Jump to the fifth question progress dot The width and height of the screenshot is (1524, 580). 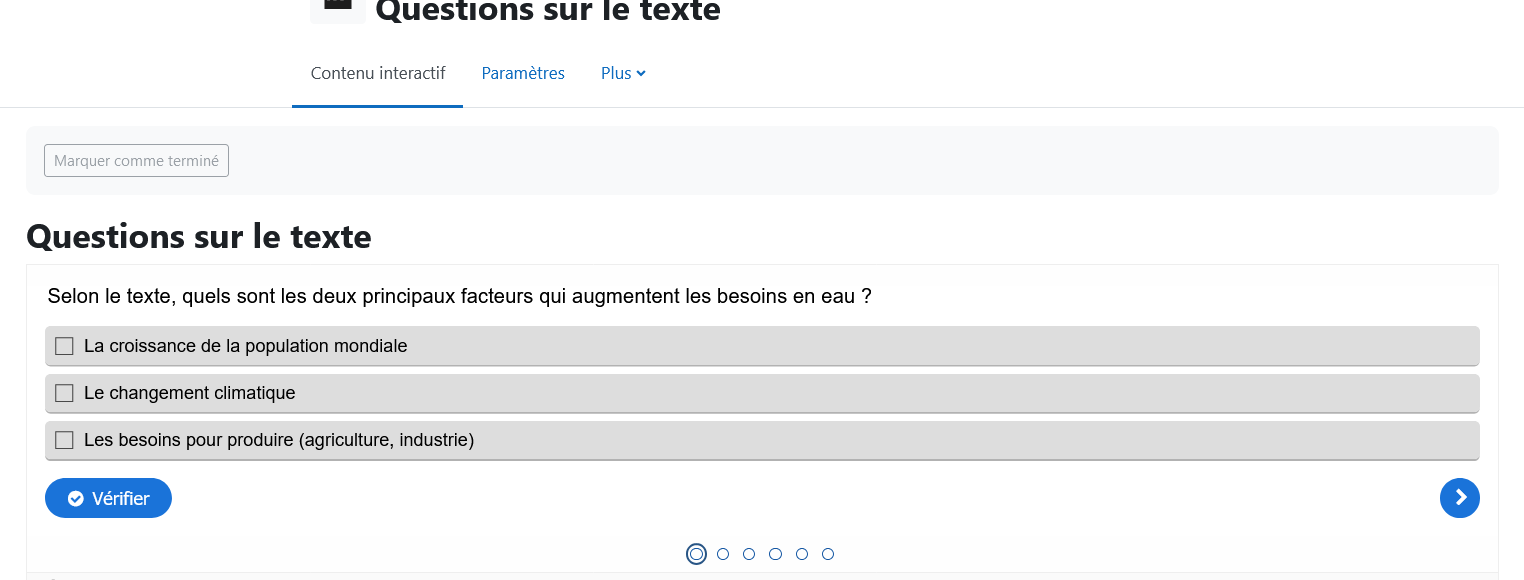click(x=802, y=554)
